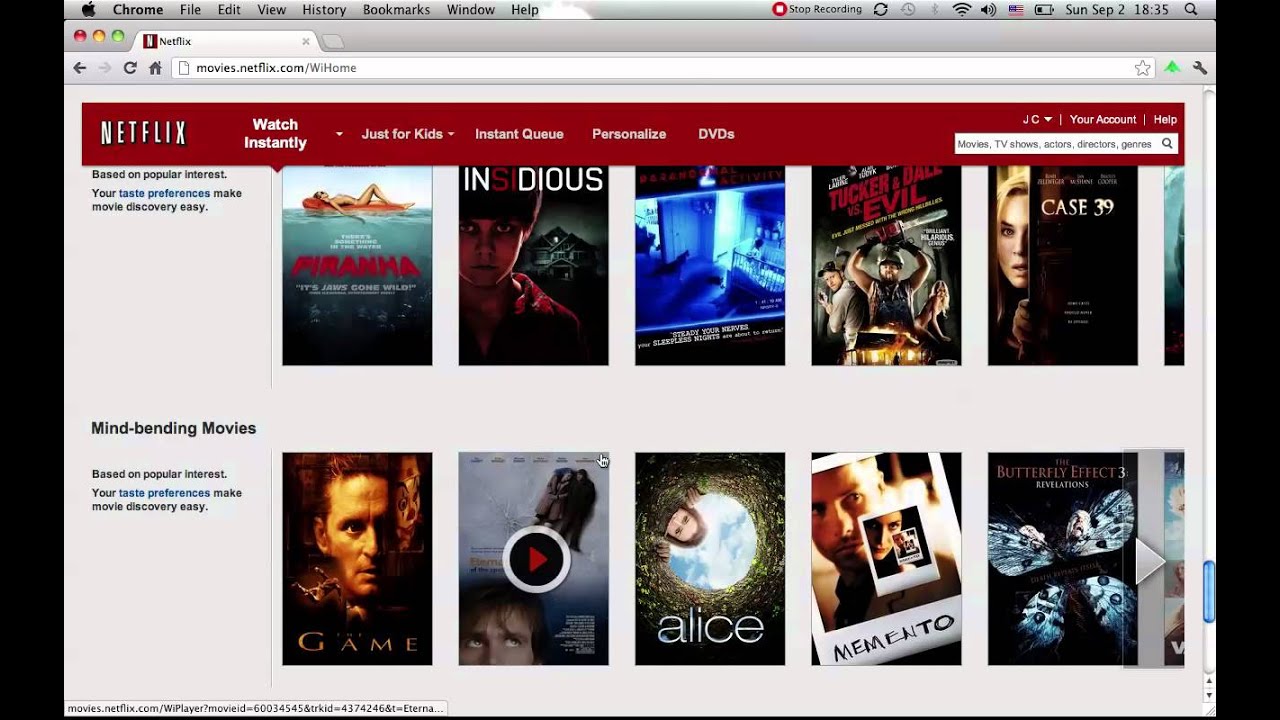Click the search magnifier icon in Netflix search box

1166,144
